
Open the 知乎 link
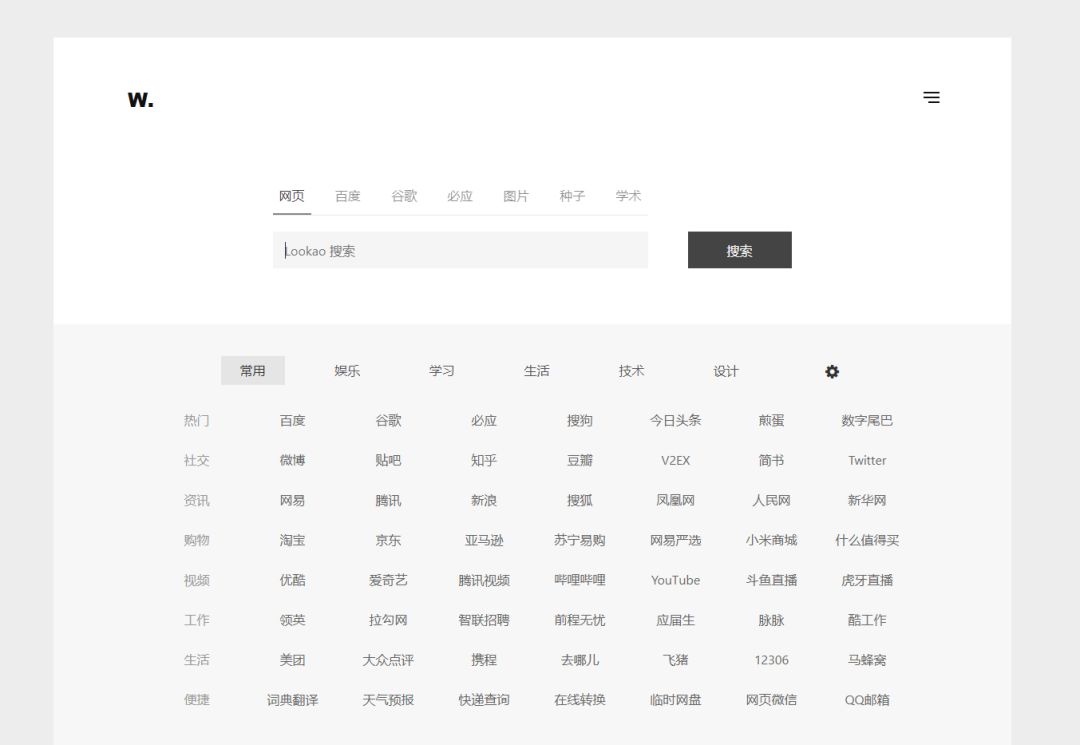tap(484, 460)
